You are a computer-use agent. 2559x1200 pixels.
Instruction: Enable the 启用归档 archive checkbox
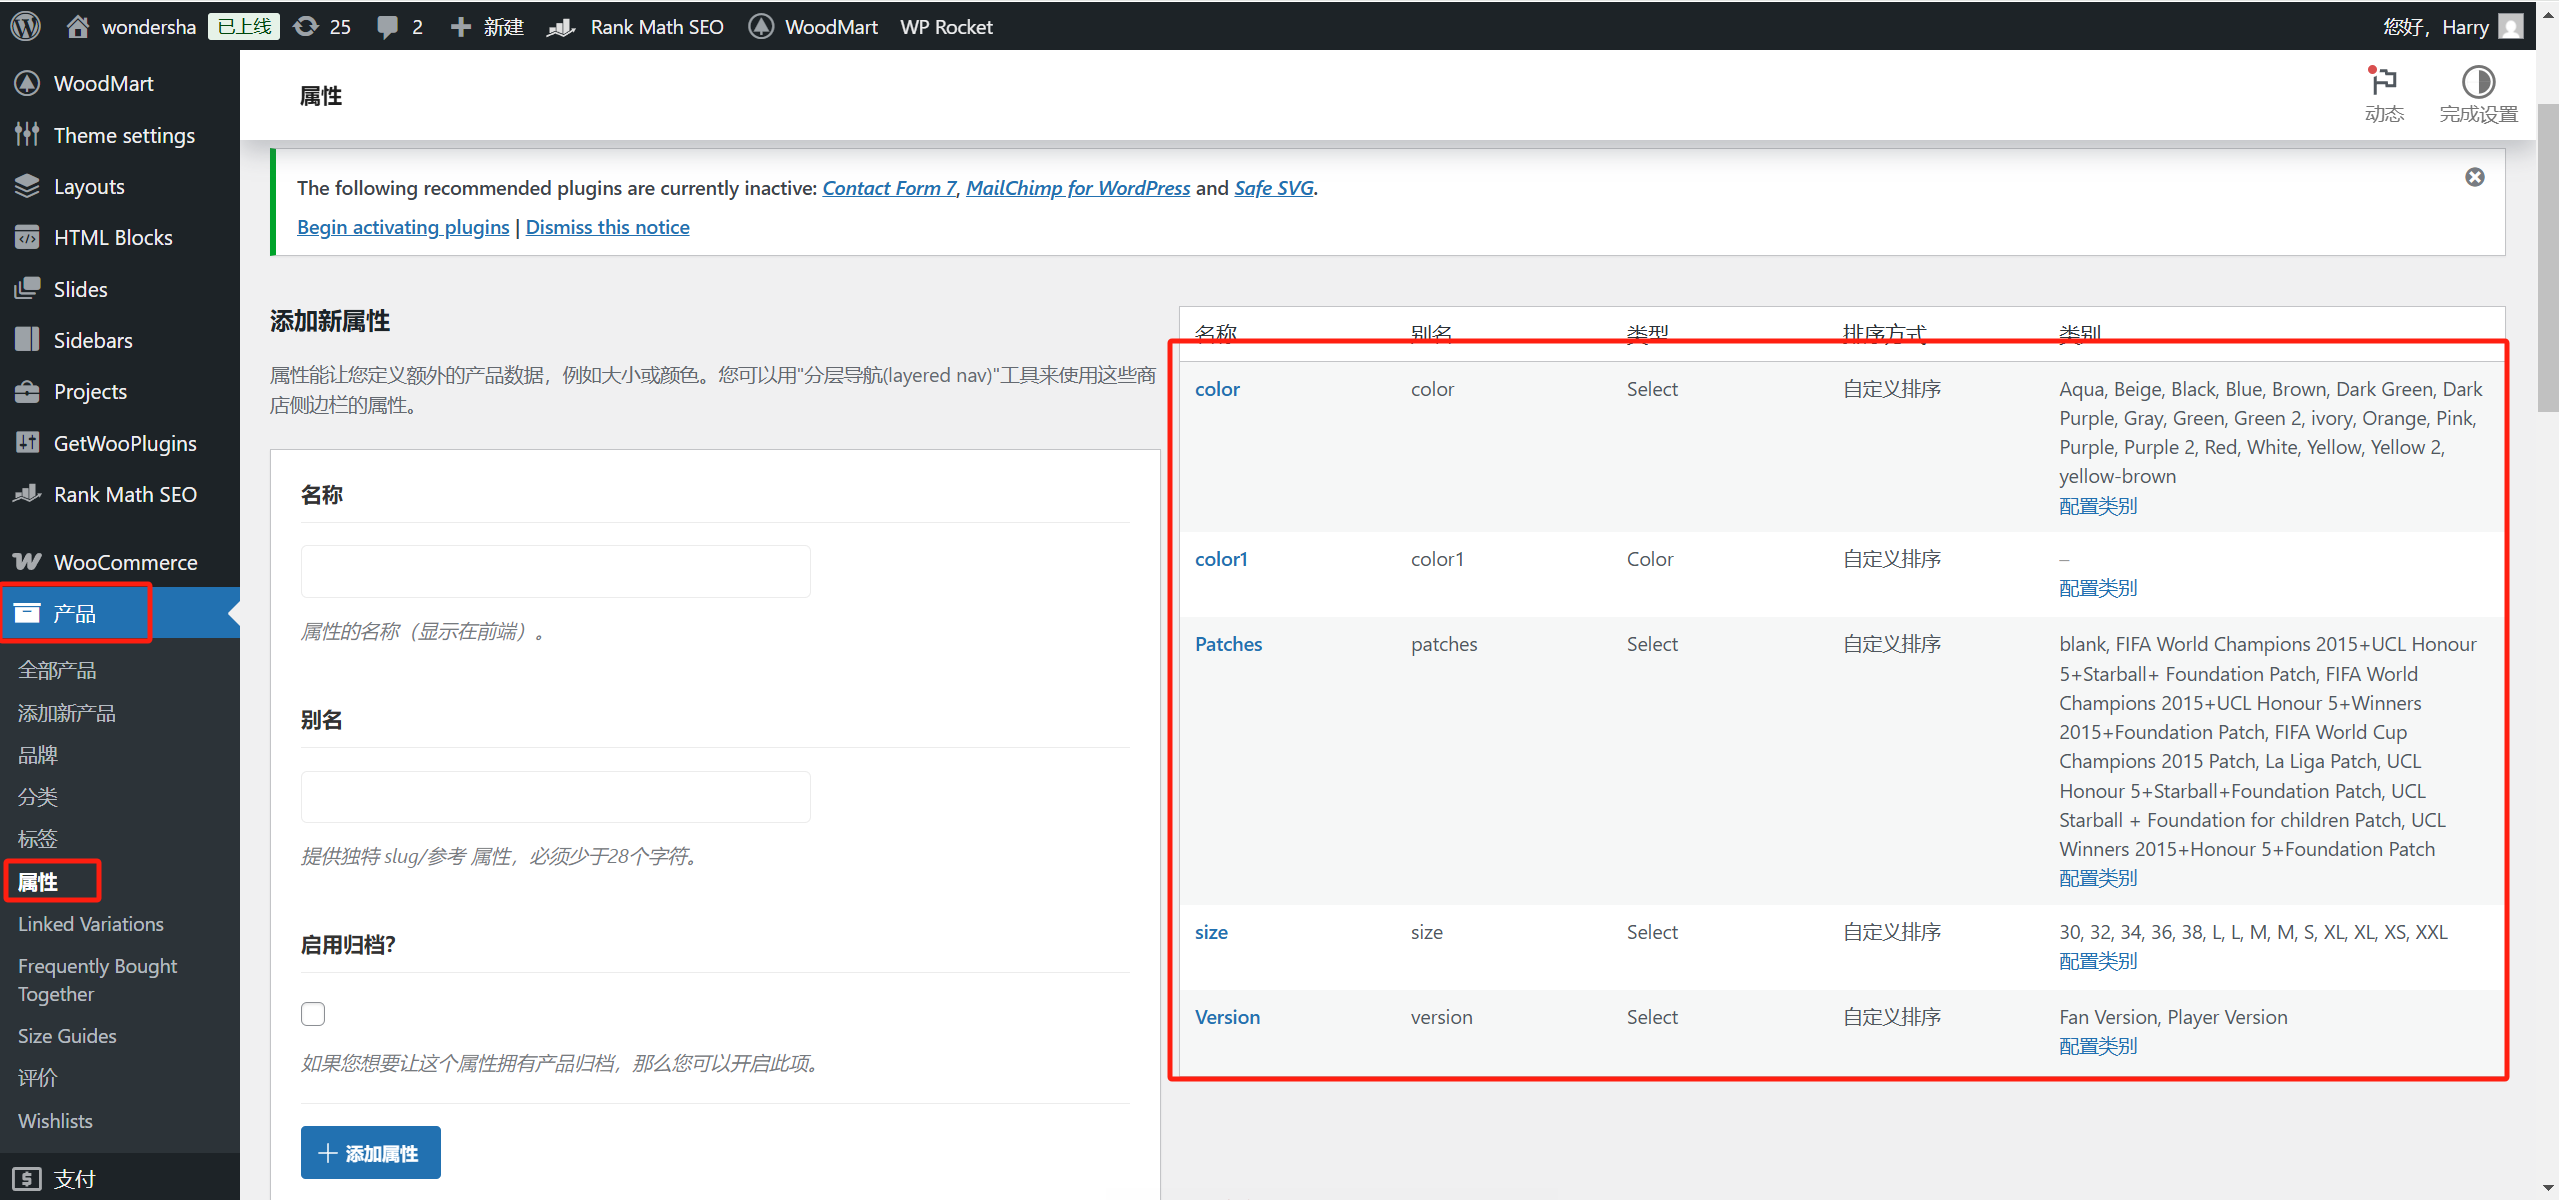tap(313, 1014)
